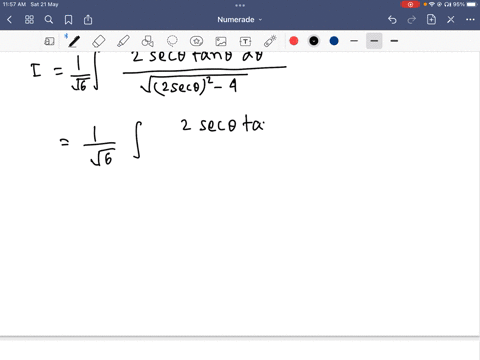Select the Lasso selection tool

pyautogui.click(x=172, y=41)
